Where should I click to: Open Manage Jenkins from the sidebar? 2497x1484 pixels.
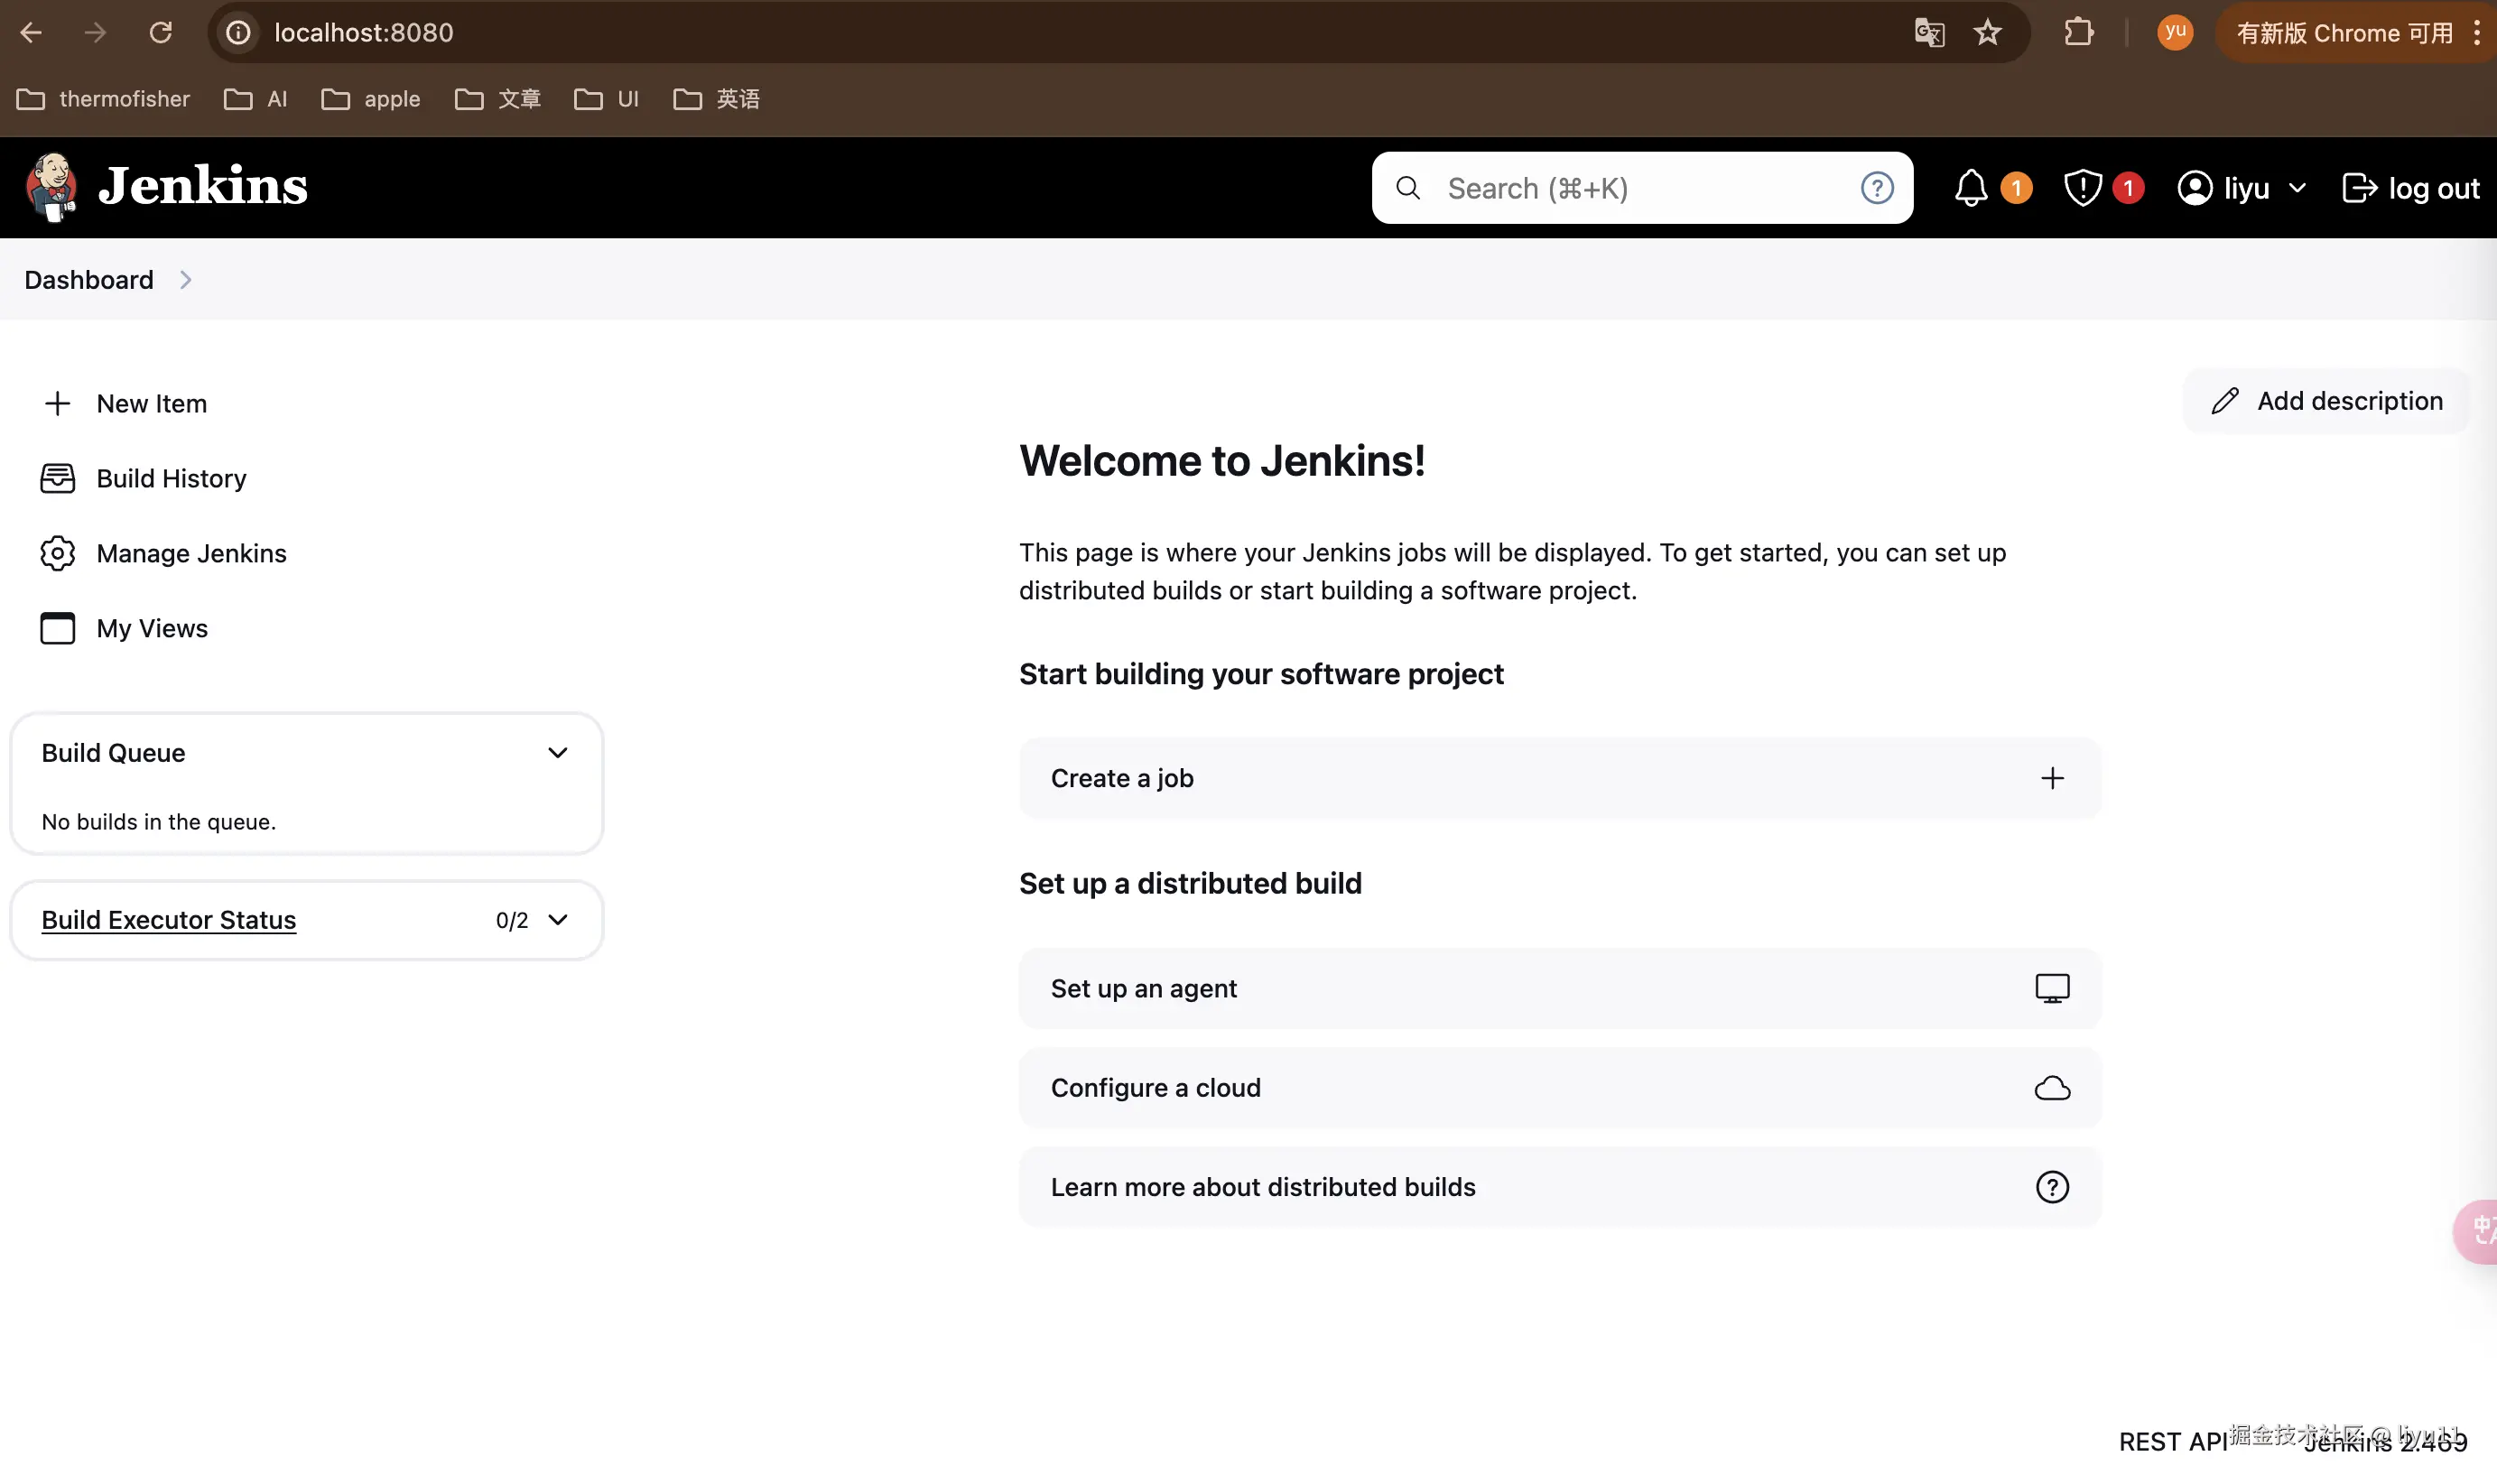pos(190,554)
